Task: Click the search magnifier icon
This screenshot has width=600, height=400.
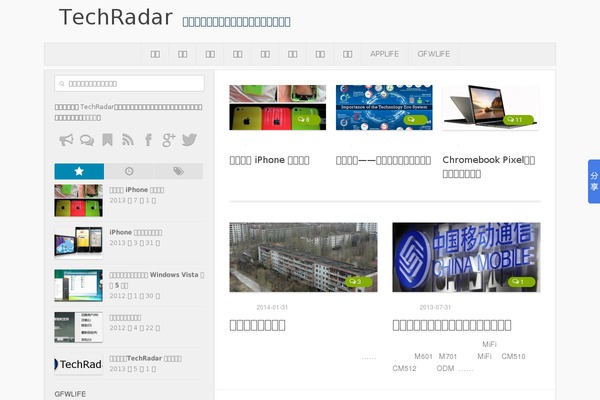Action: [x=62, y=84]
